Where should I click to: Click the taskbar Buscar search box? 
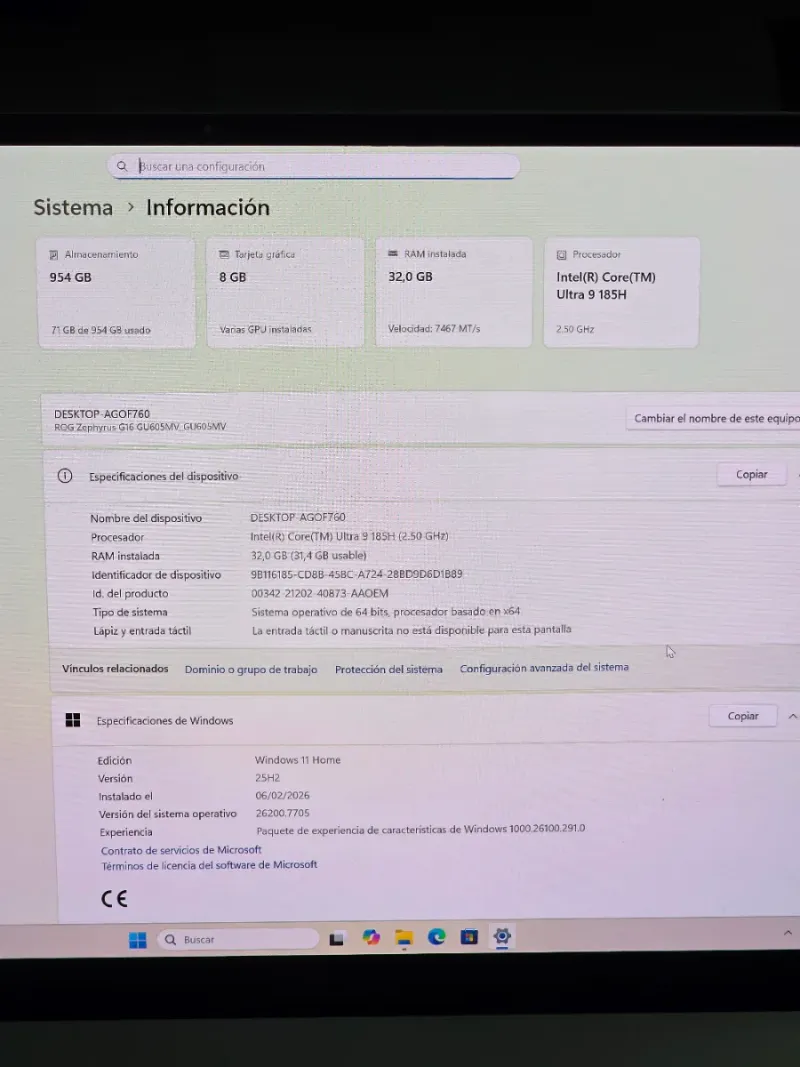(x=238, y=939)
